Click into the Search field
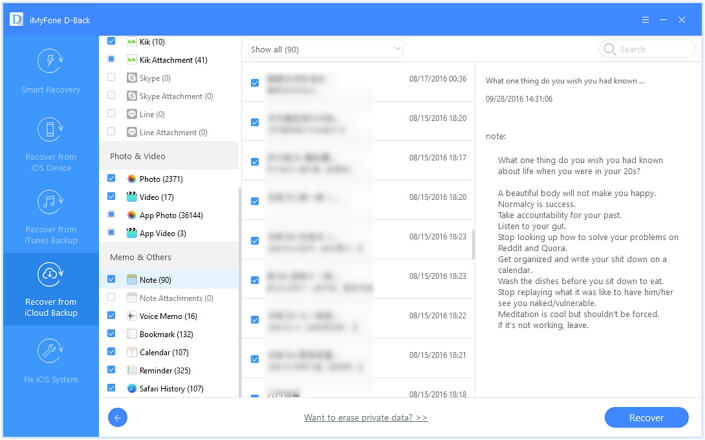705x440 pixels. tap(653, 49)
